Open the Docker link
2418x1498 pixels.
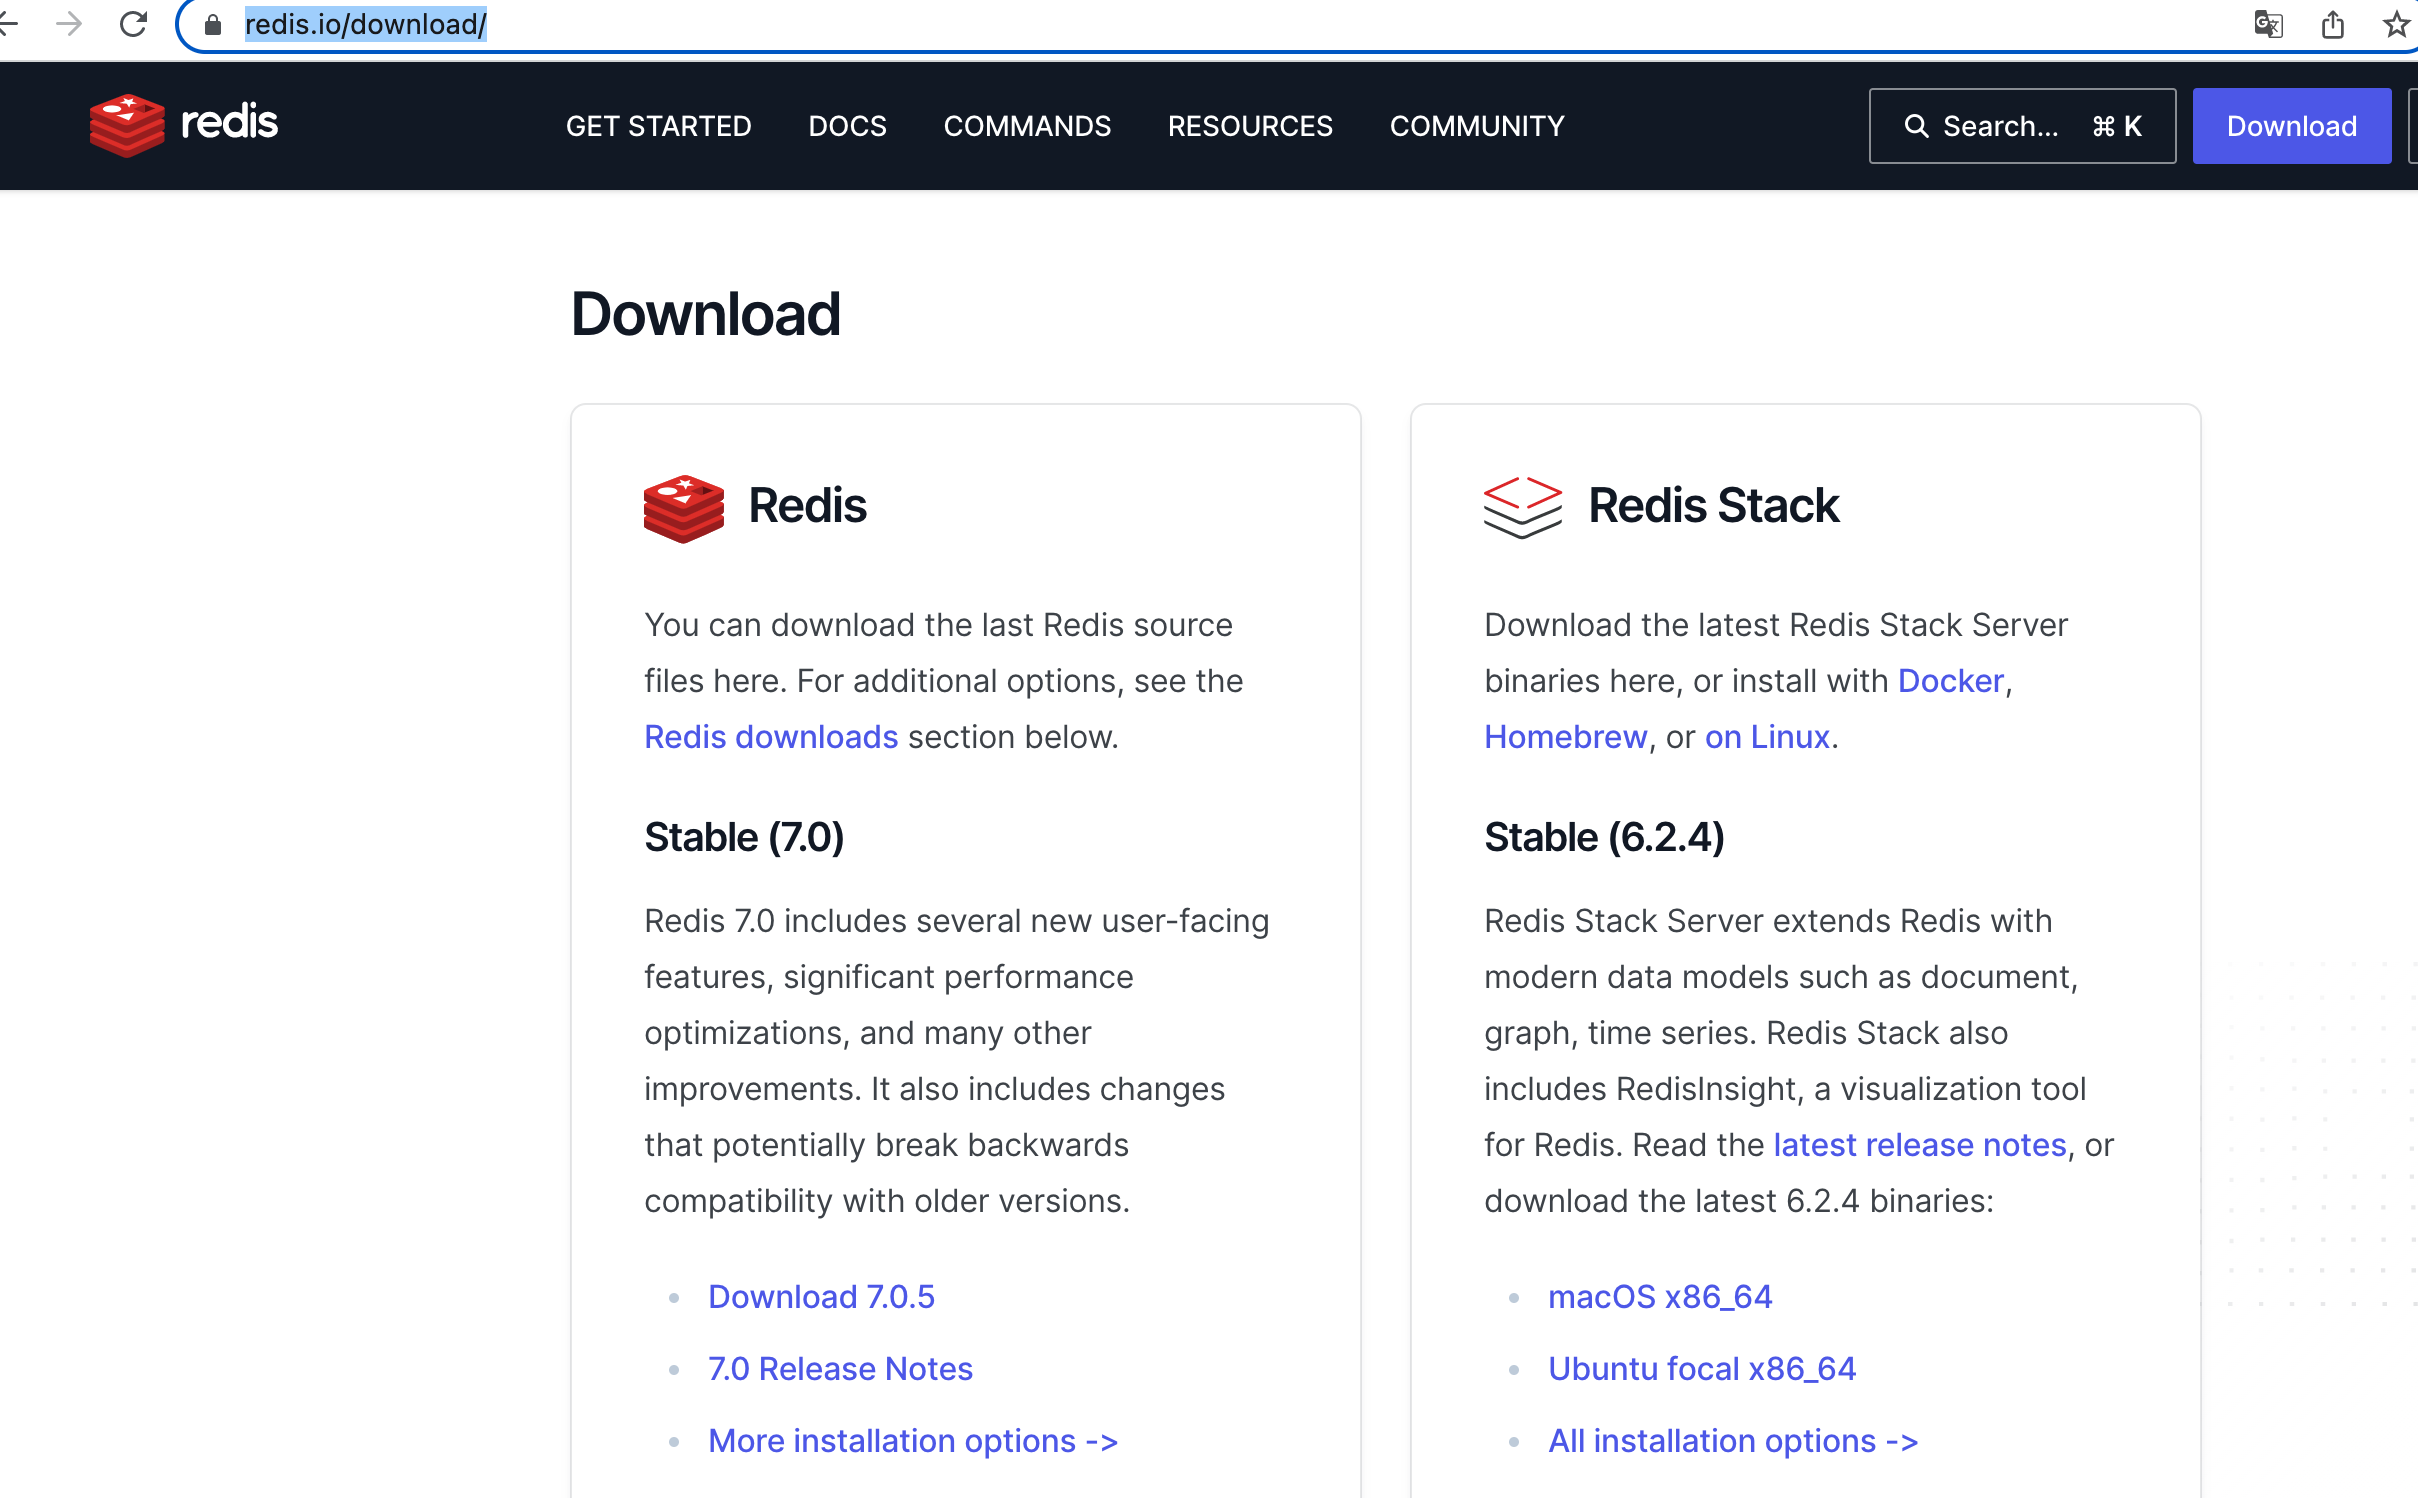1951,681
